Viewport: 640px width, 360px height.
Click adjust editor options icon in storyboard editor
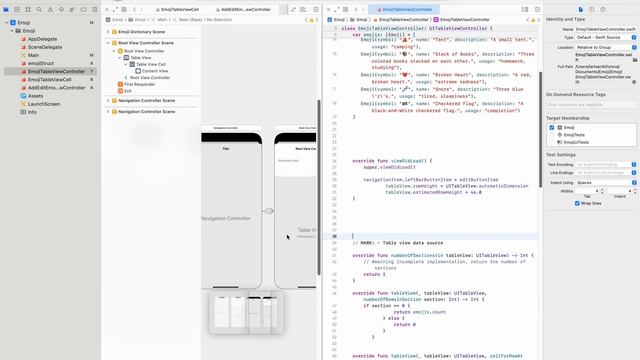(303, 9)
